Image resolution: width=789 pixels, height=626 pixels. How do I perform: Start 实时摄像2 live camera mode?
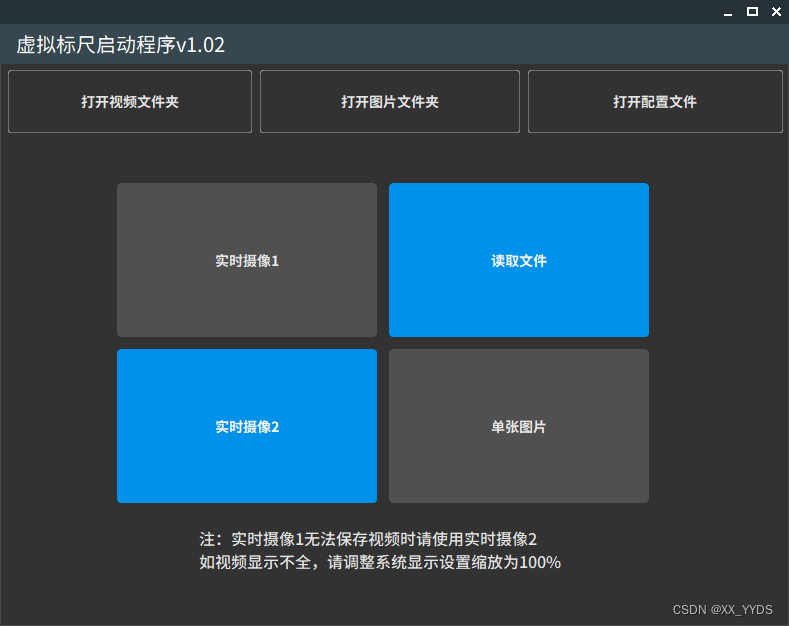247,426
